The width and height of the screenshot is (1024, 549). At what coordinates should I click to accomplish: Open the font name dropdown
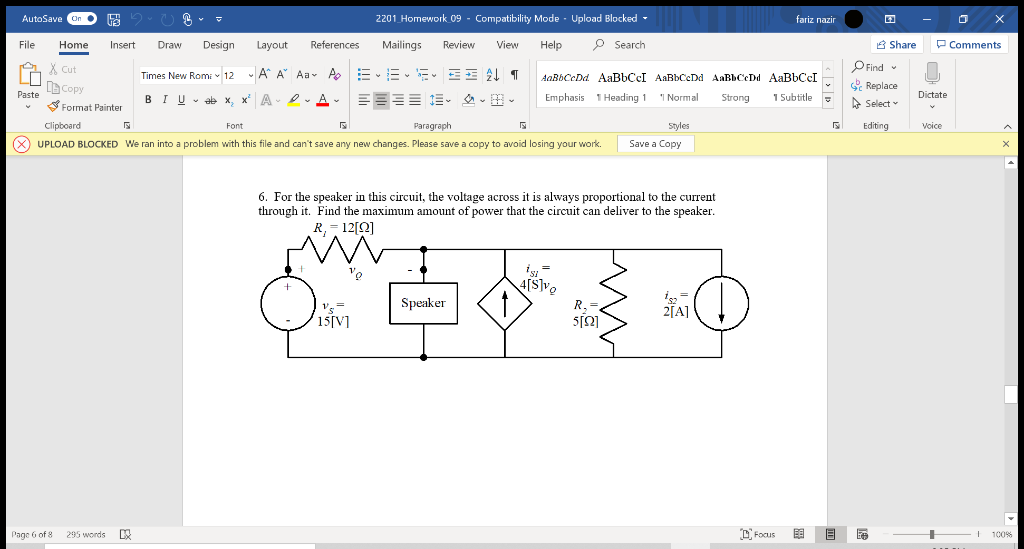217,76
